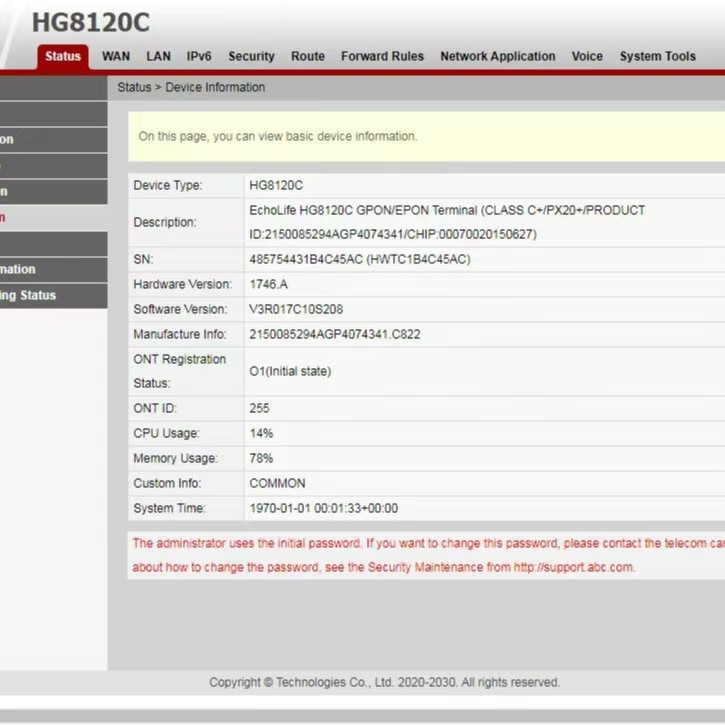Switch to the WAN tab
Viewport: 725px width, 725px height.
point(116,57)
